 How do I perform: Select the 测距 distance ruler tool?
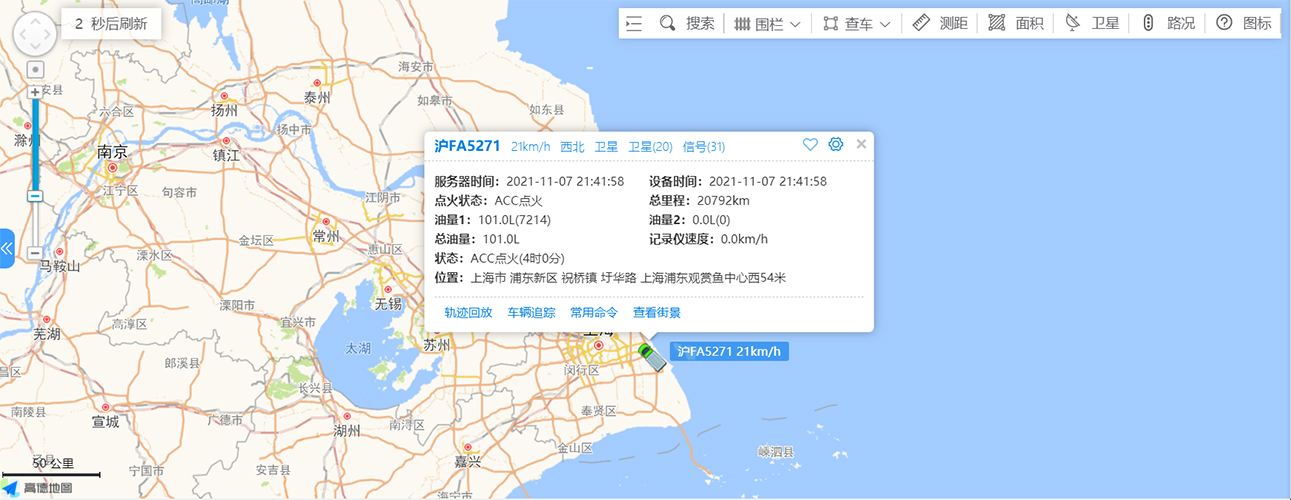(940, 23)
